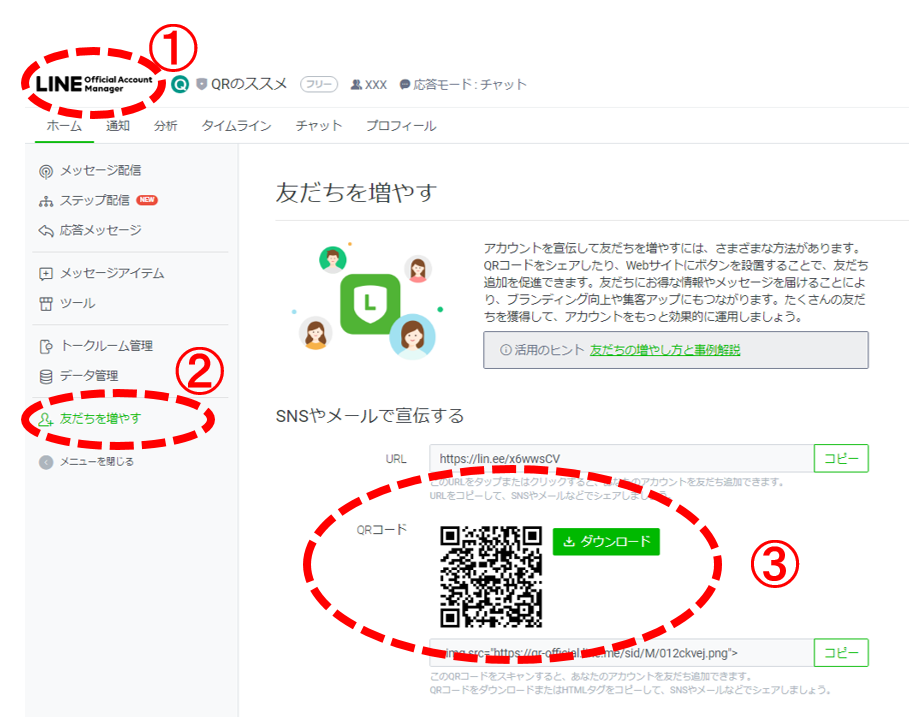
Task: Click the トークルーム管理 icon
Action: coord(46,346)
